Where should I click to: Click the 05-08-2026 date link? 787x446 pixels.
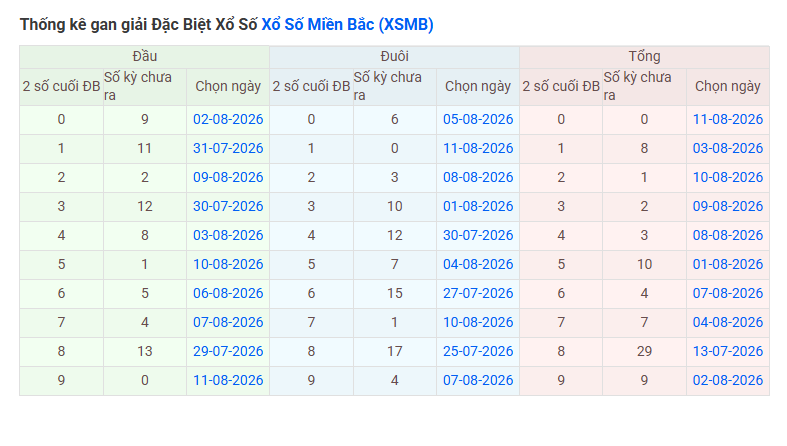pos(478,119)
